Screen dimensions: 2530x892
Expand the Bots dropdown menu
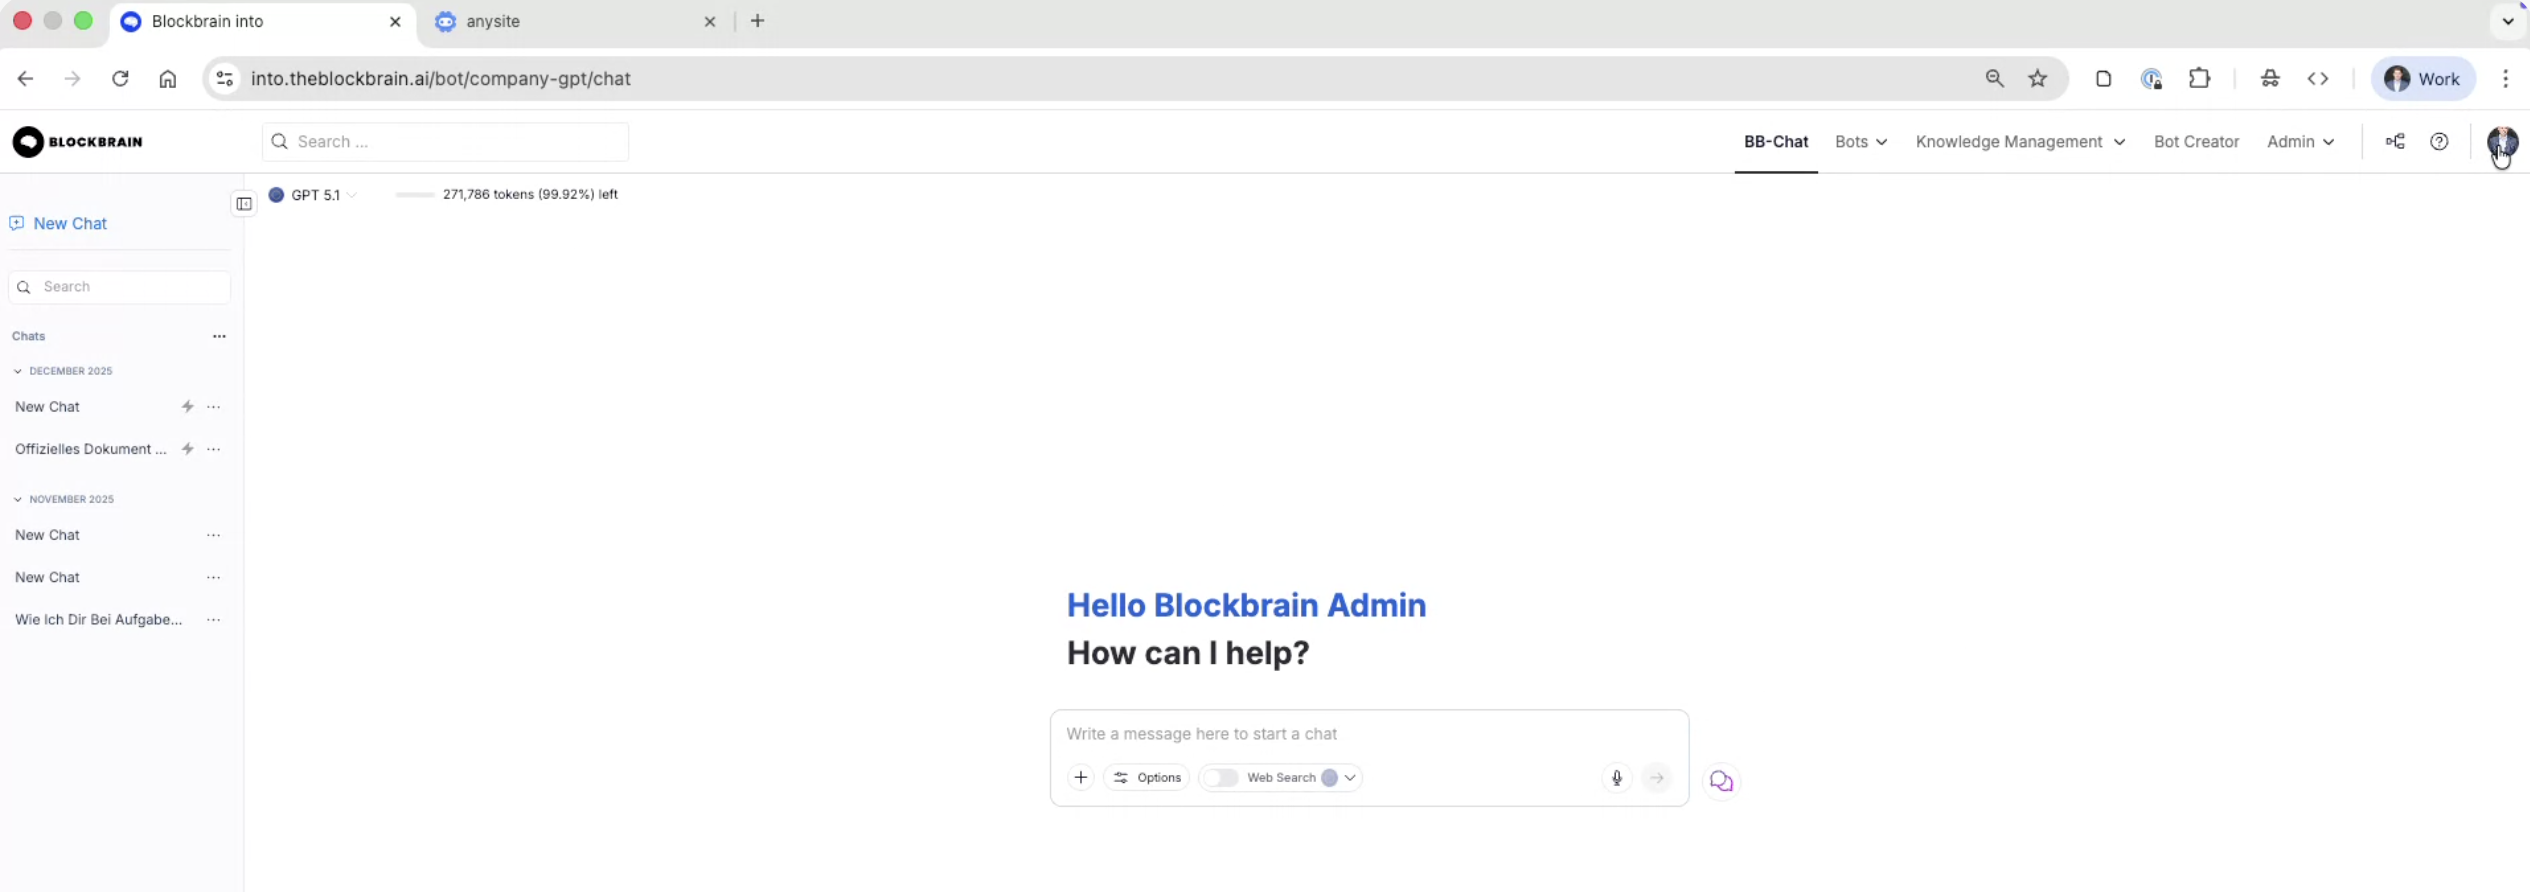click(1860, 142)
